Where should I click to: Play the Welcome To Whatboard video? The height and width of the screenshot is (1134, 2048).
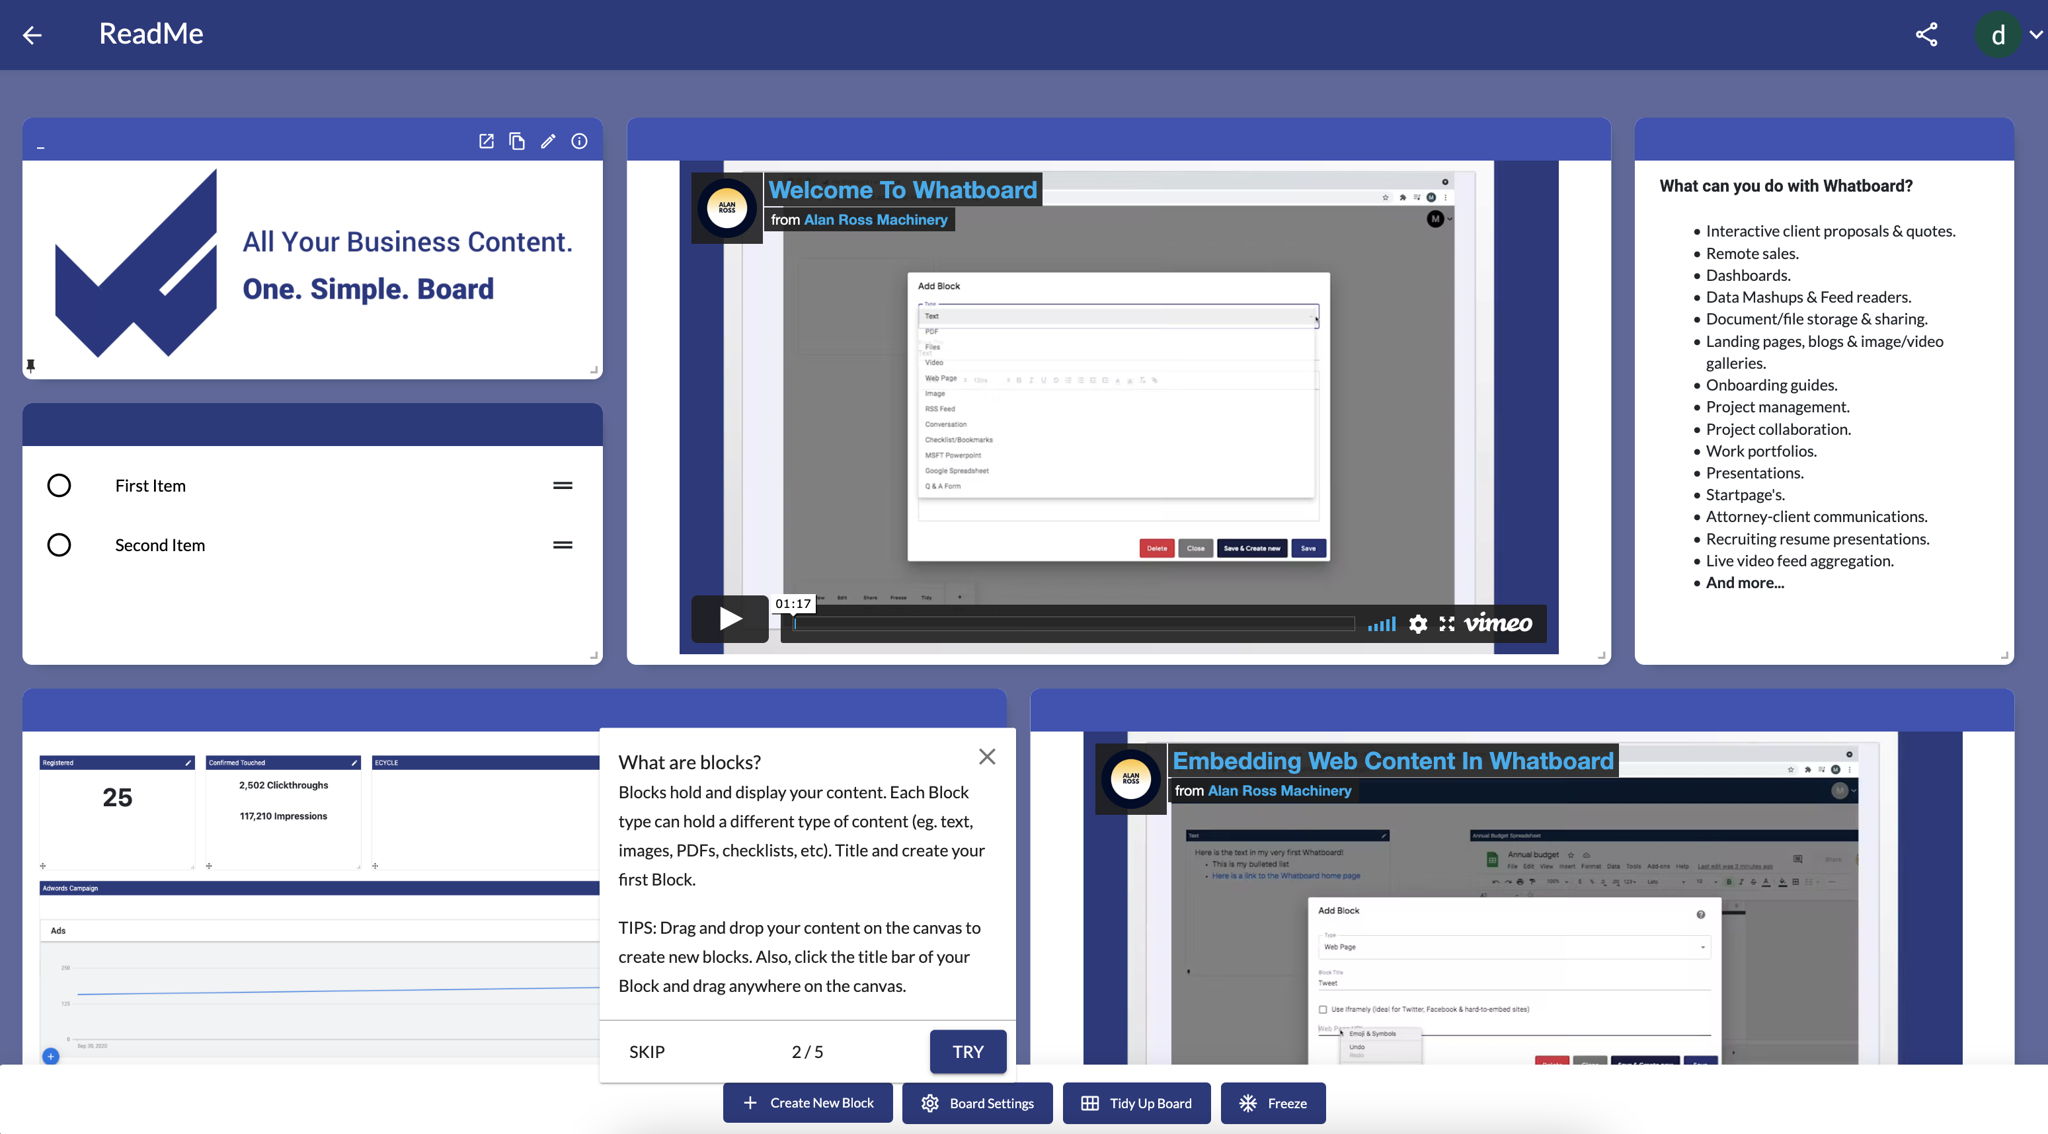730,619
